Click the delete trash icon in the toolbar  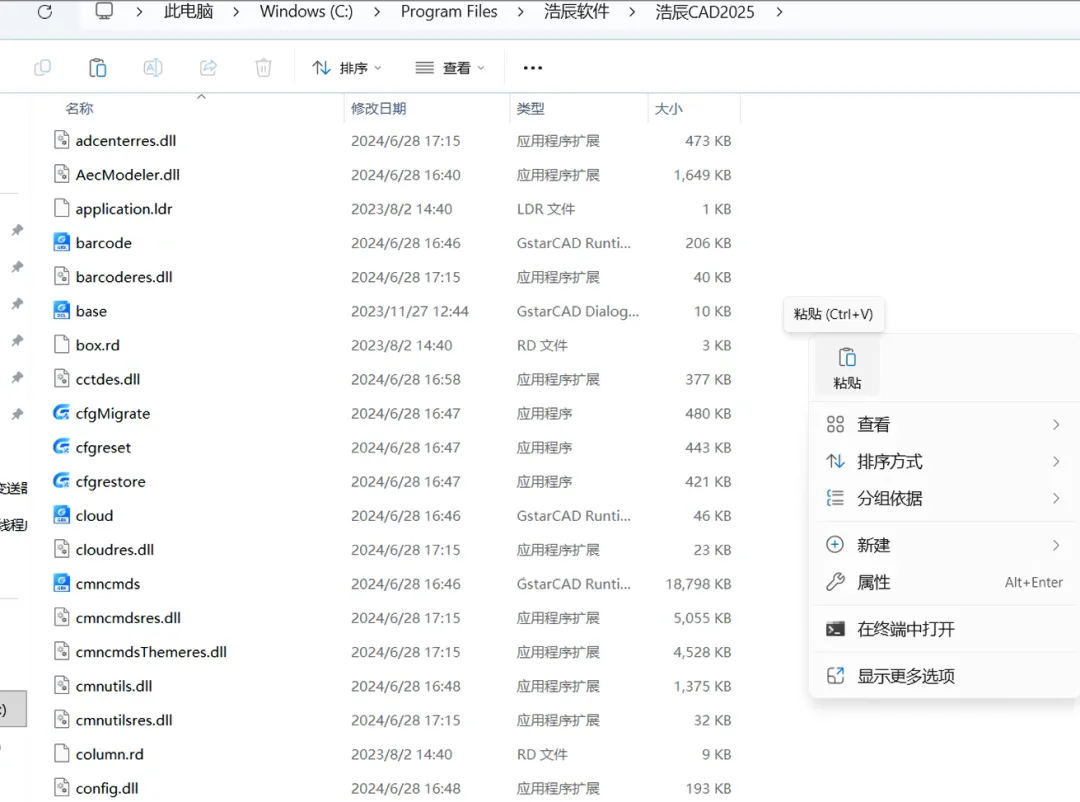pyautogui.click(x=263, y=68)
